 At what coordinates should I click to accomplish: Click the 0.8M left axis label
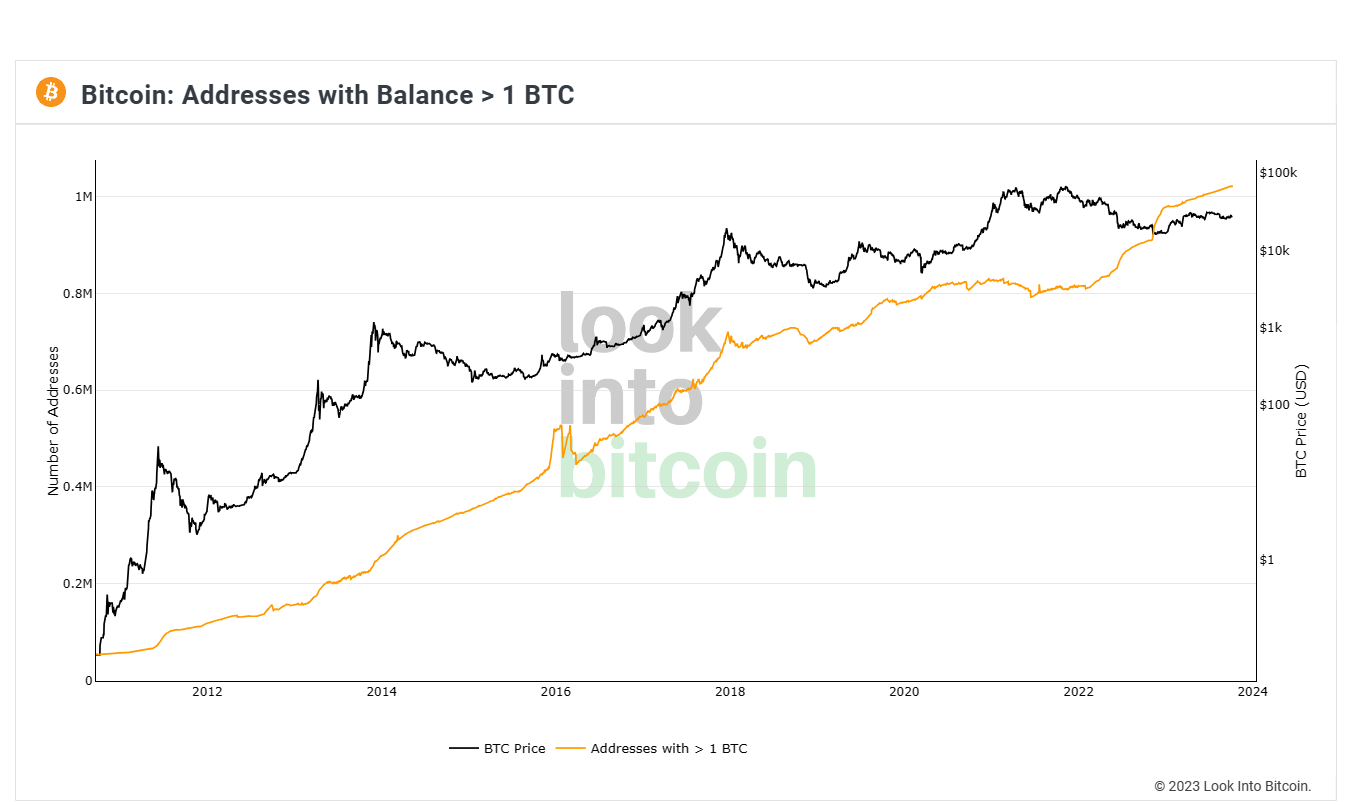click(77, 294)
